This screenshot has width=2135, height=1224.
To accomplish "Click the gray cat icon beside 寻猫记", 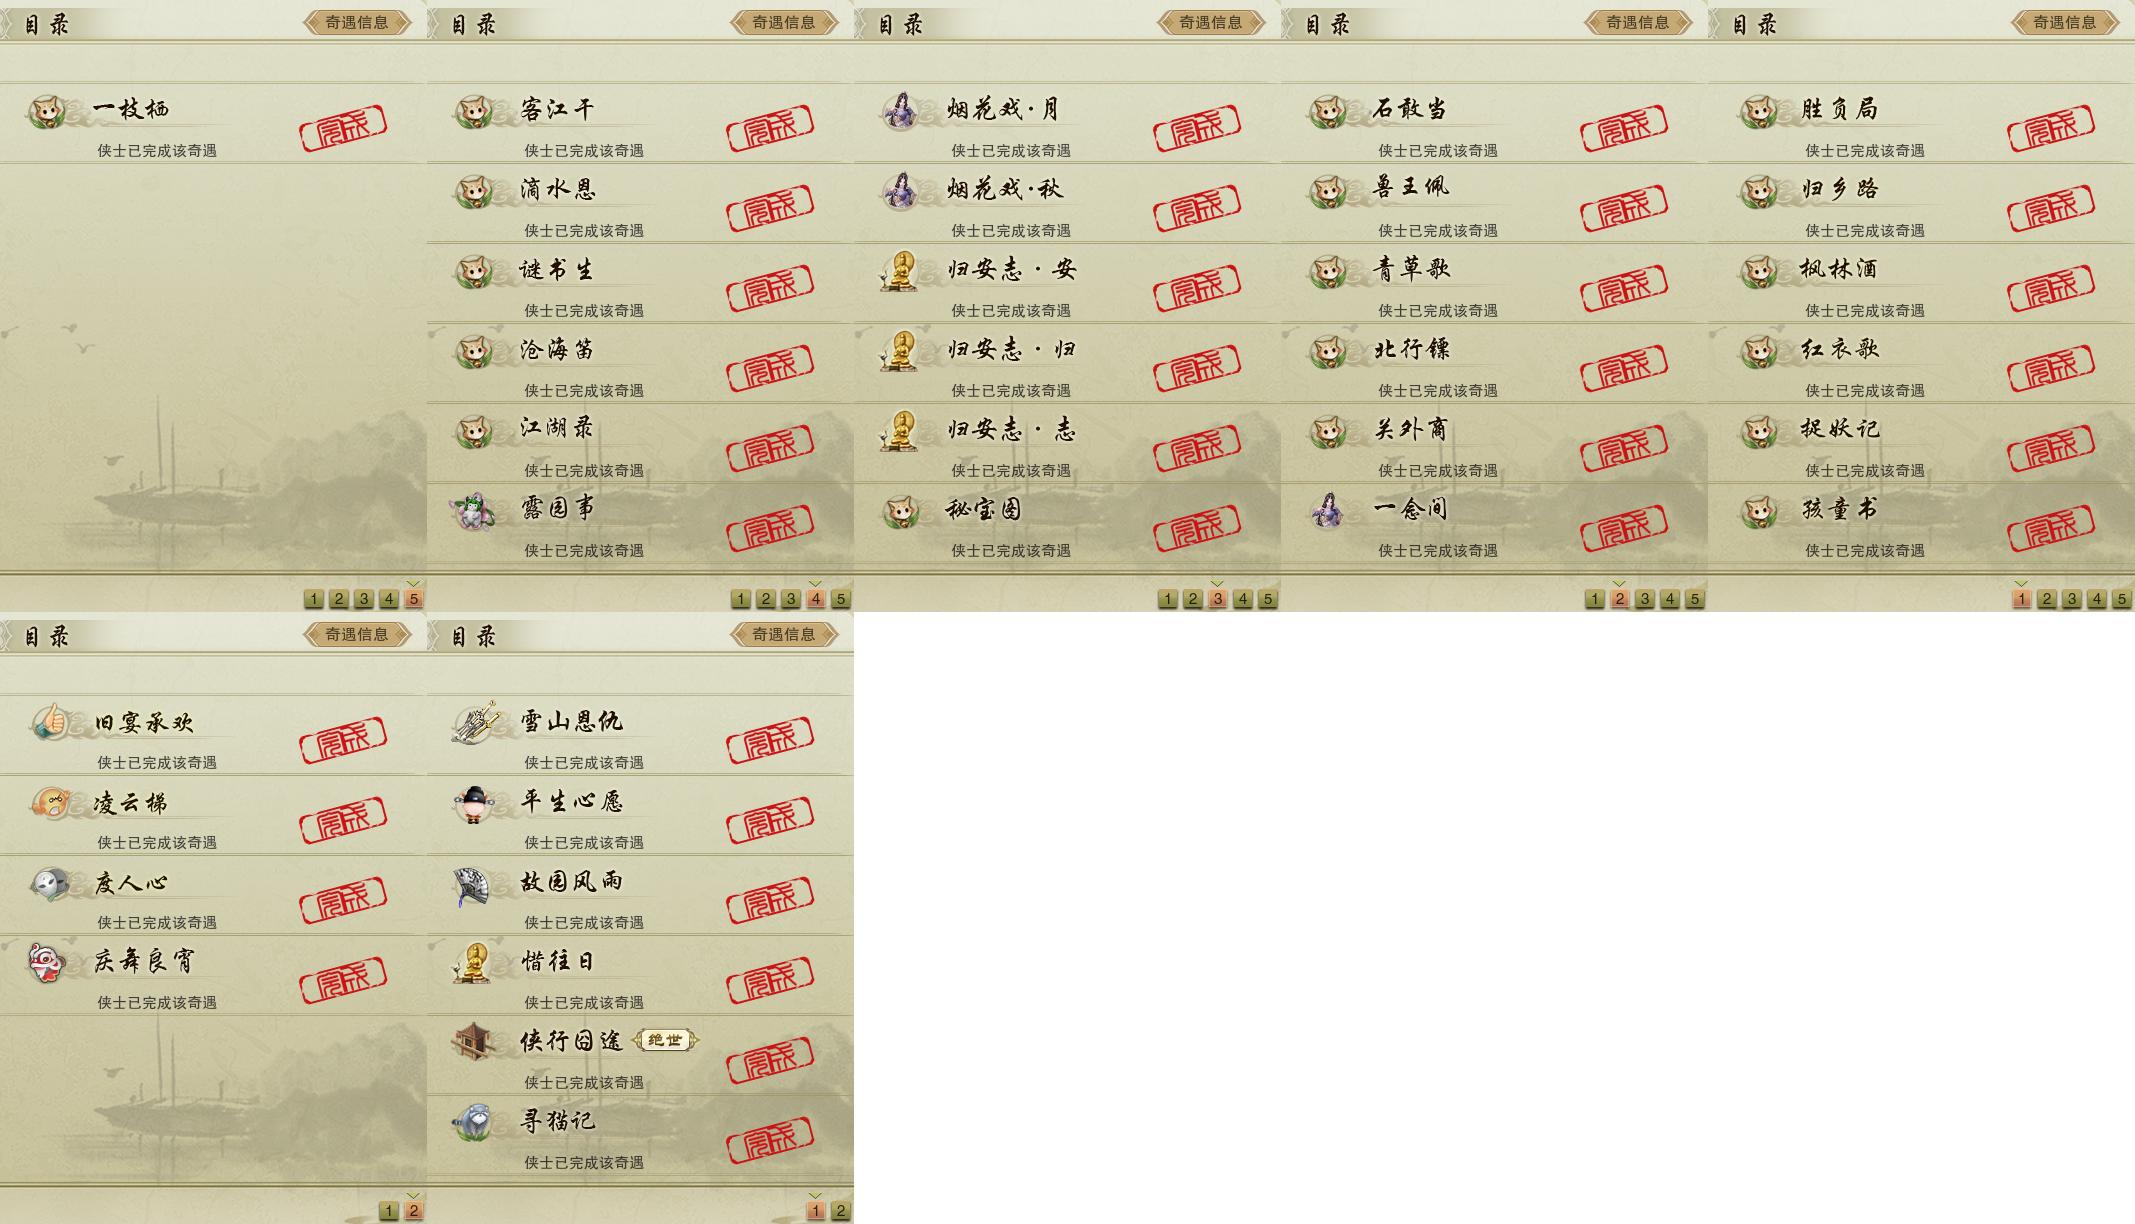I will pyautogui.click(x=472, y=1122).
